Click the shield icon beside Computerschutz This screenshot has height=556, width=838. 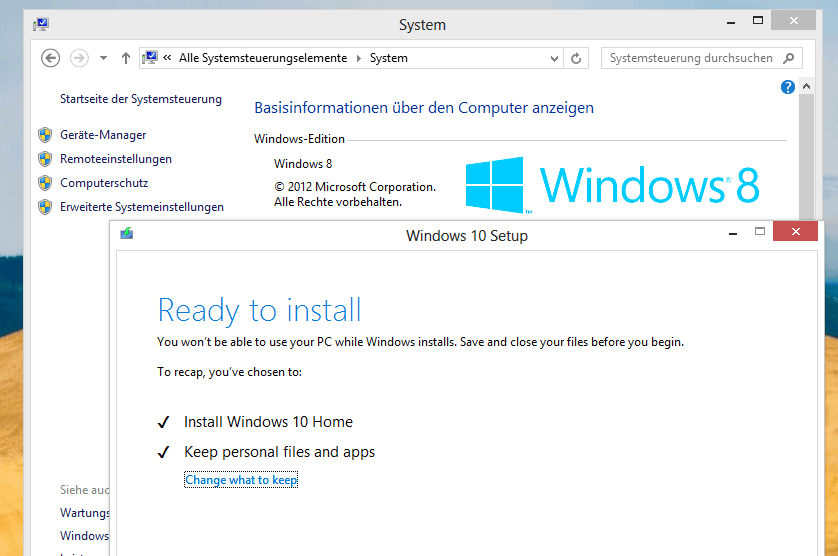[x=45, y=183]
